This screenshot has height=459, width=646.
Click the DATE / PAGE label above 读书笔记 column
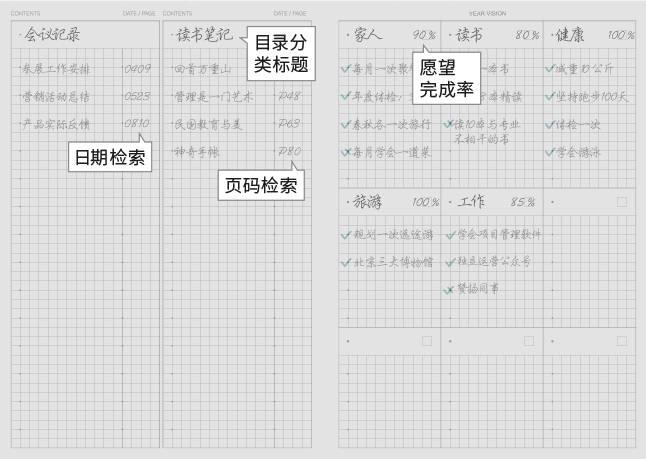coord(290,14)
